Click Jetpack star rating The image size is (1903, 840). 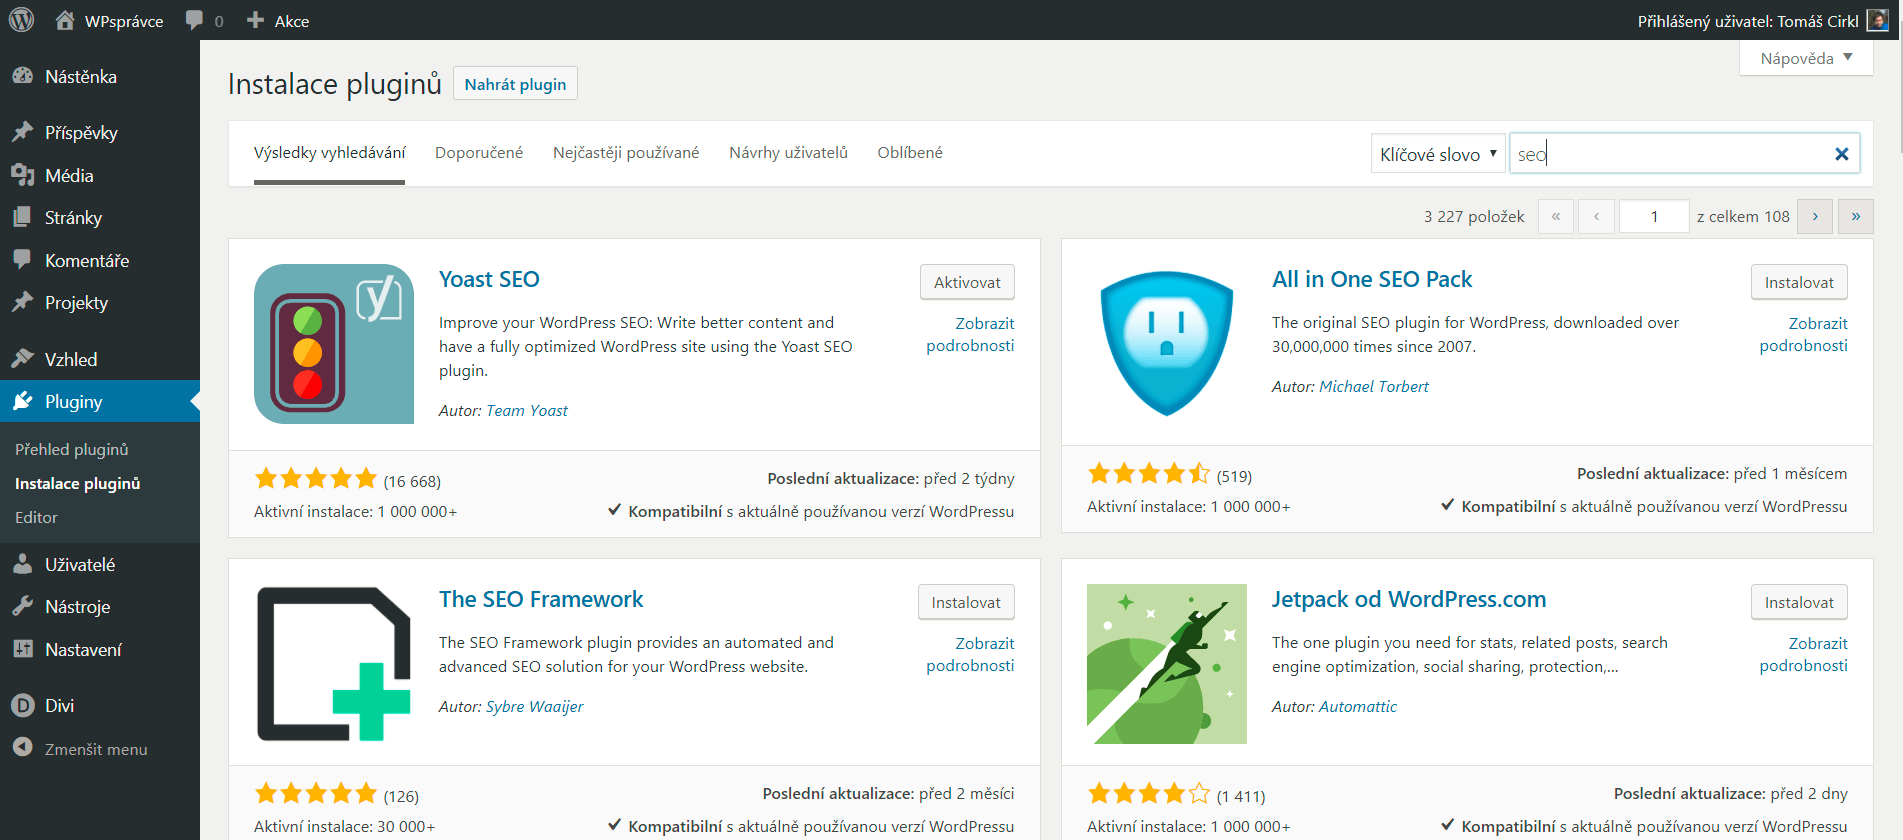pos(1149,793)
